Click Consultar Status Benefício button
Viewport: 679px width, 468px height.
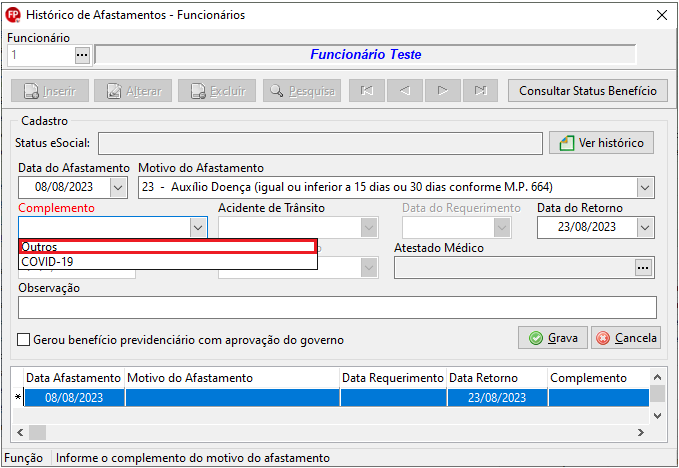point(587,90)
